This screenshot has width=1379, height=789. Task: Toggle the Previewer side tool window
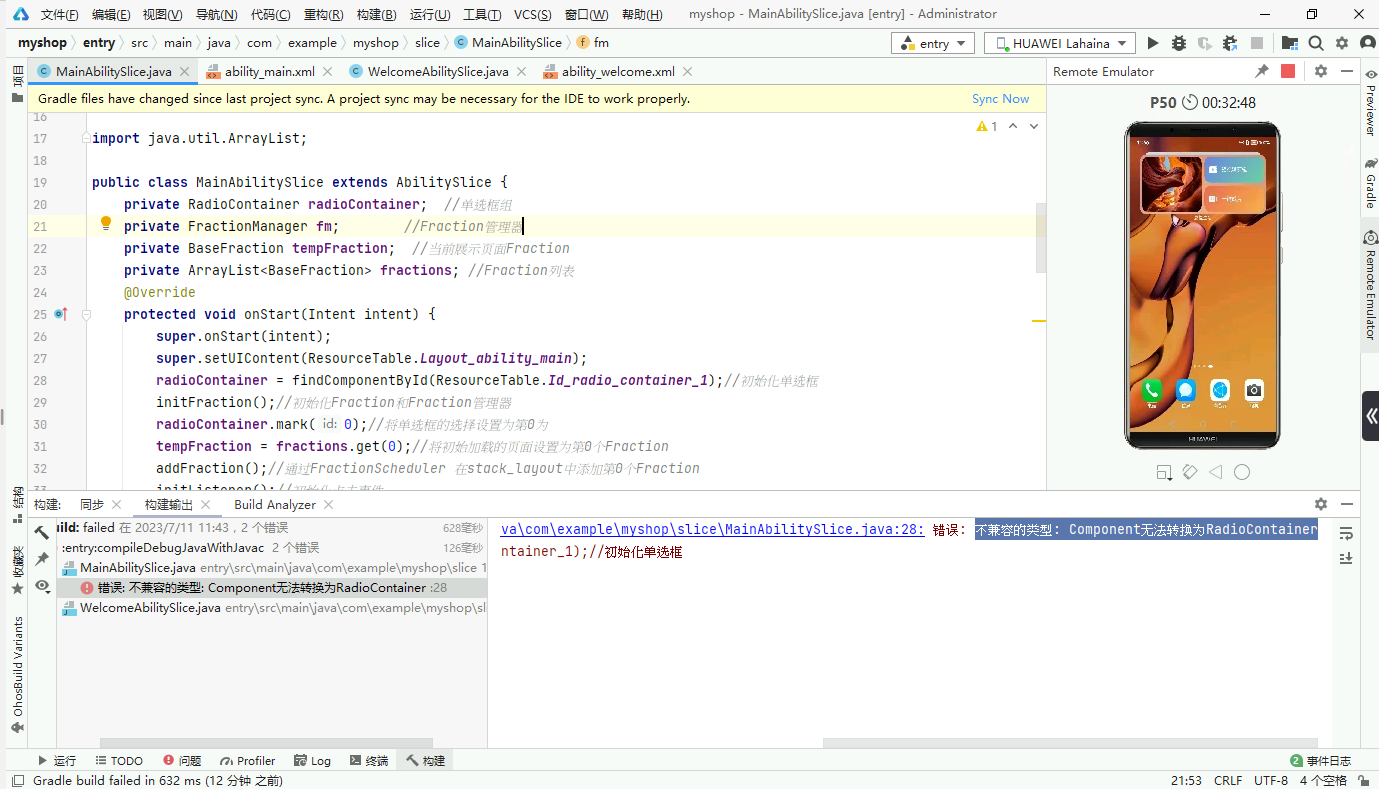click(1370, 103)
